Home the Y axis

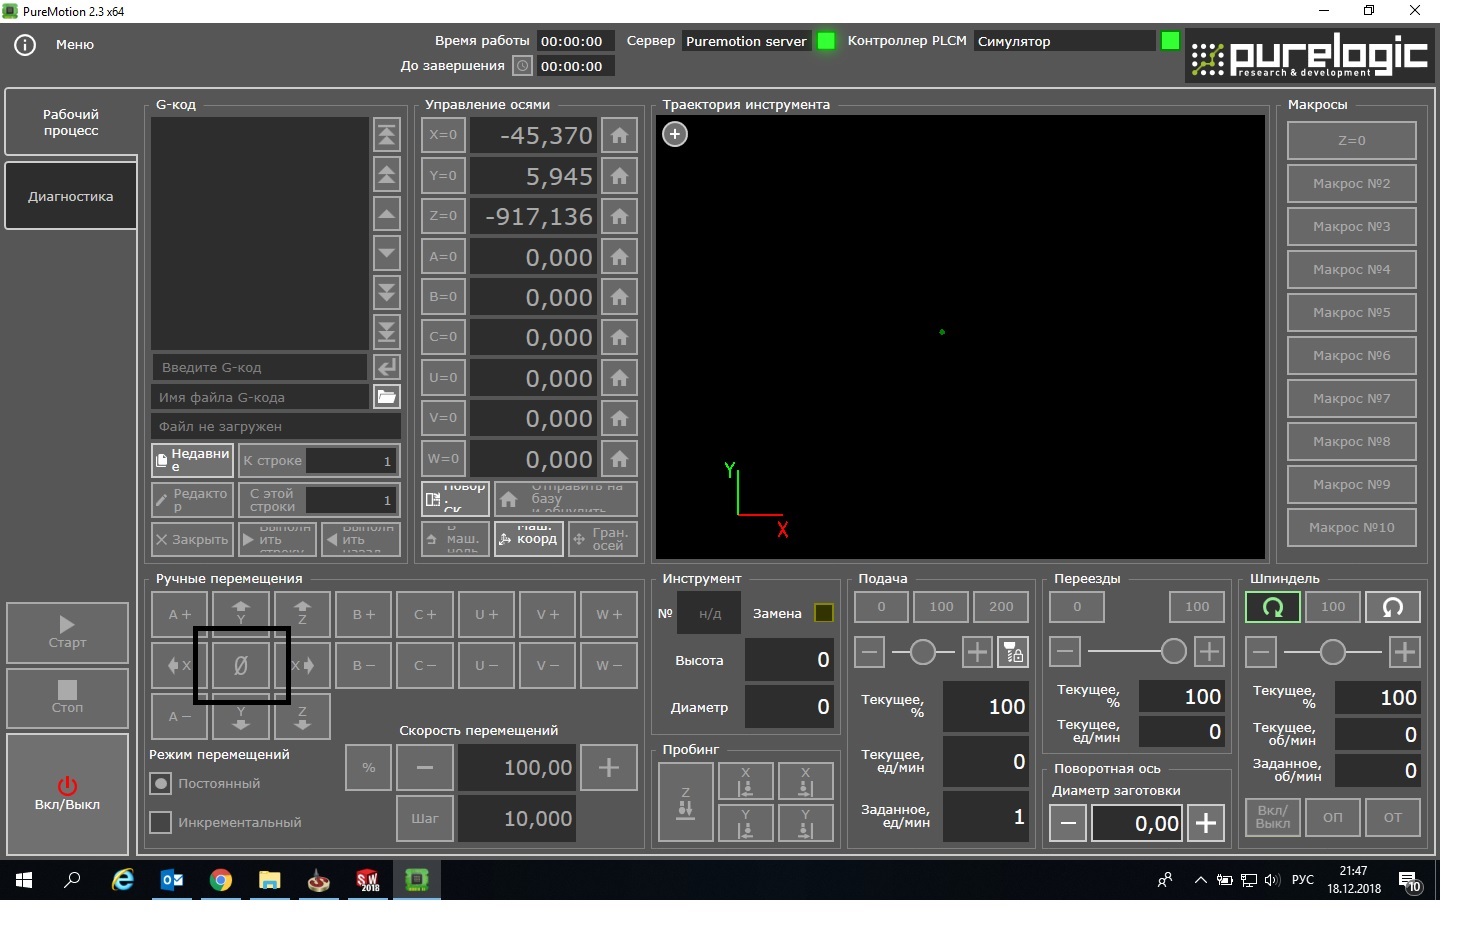tap(620, 176)
